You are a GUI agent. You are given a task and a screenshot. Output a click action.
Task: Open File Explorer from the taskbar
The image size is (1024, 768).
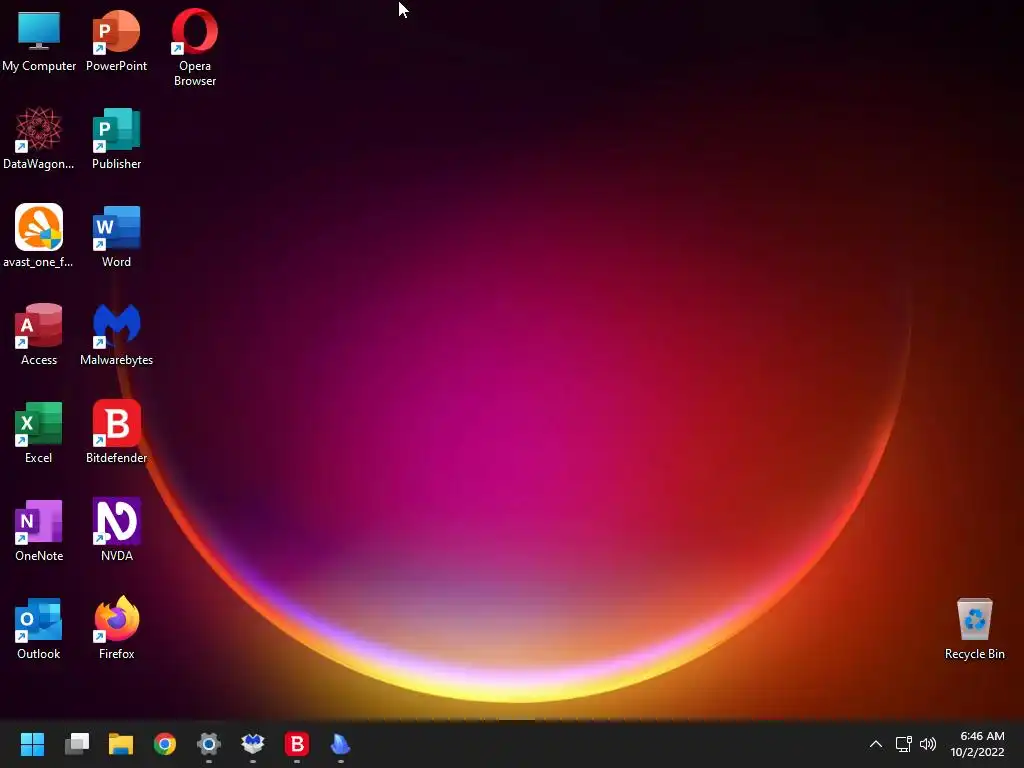[x=121, y=744]
